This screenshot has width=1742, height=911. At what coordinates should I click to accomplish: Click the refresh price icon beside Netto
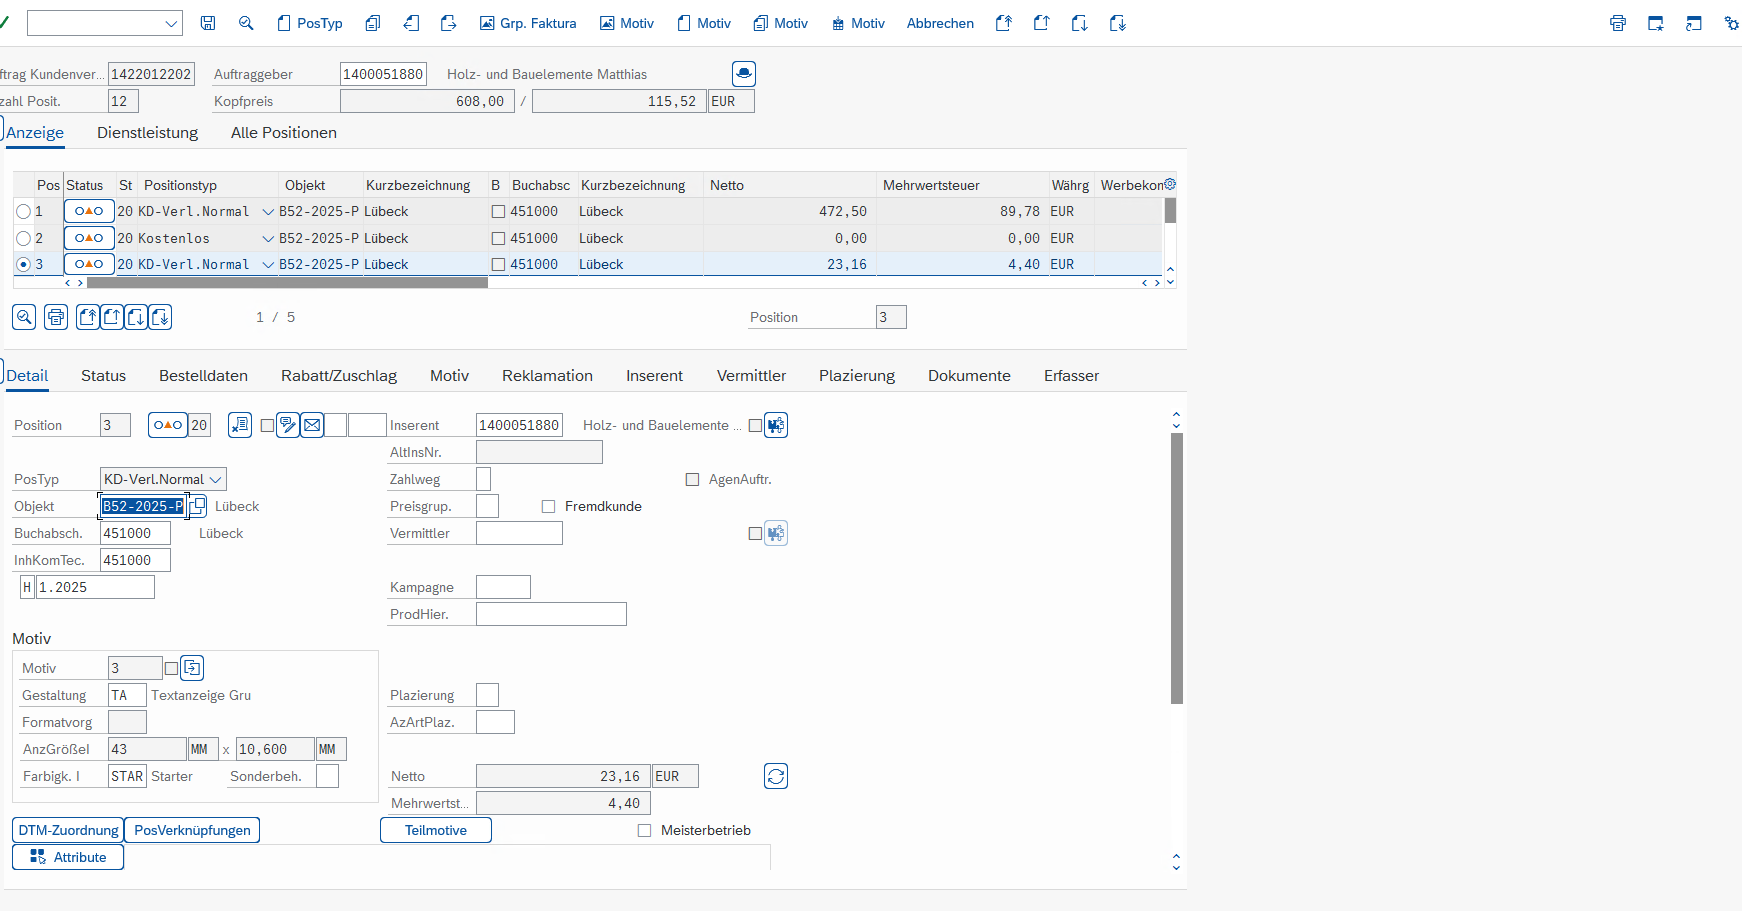pyautogui.click(x=776, y=776)
